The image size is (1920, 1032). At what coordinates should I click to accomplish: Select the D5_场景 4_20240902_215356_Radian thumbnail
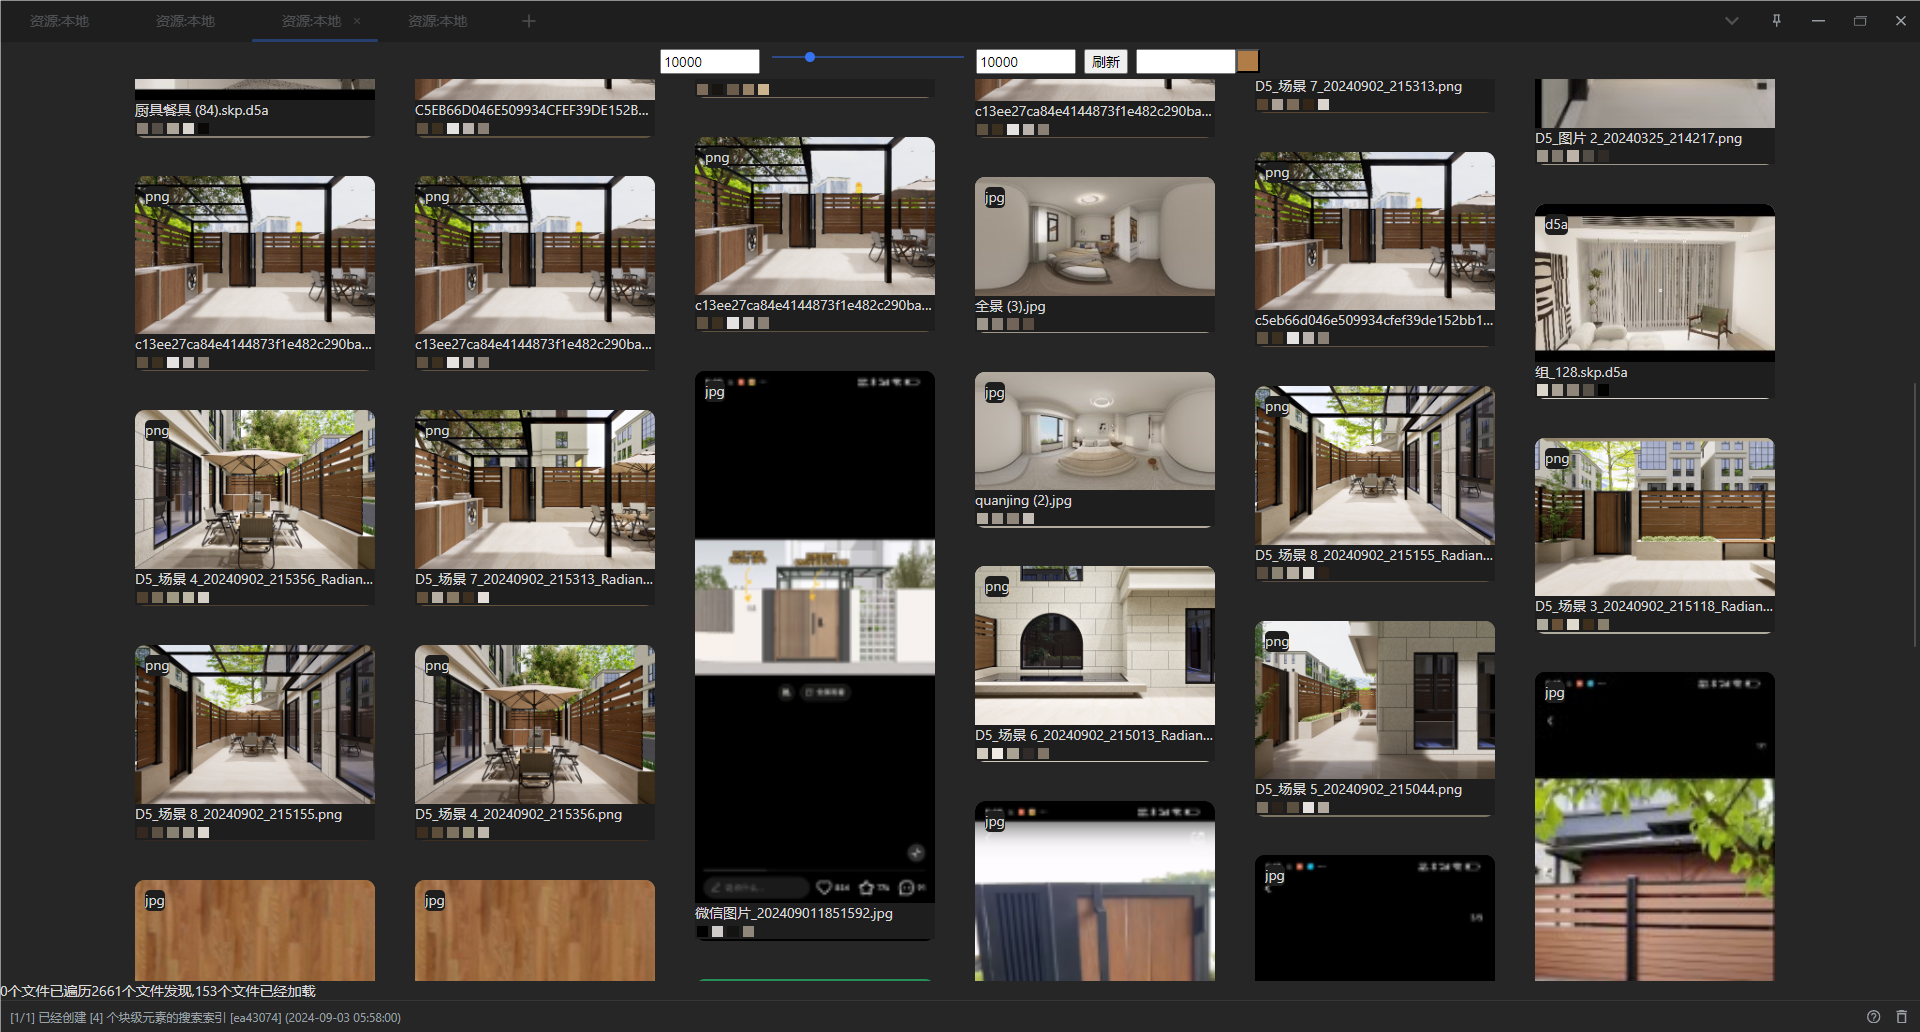[x=255, y=489]
